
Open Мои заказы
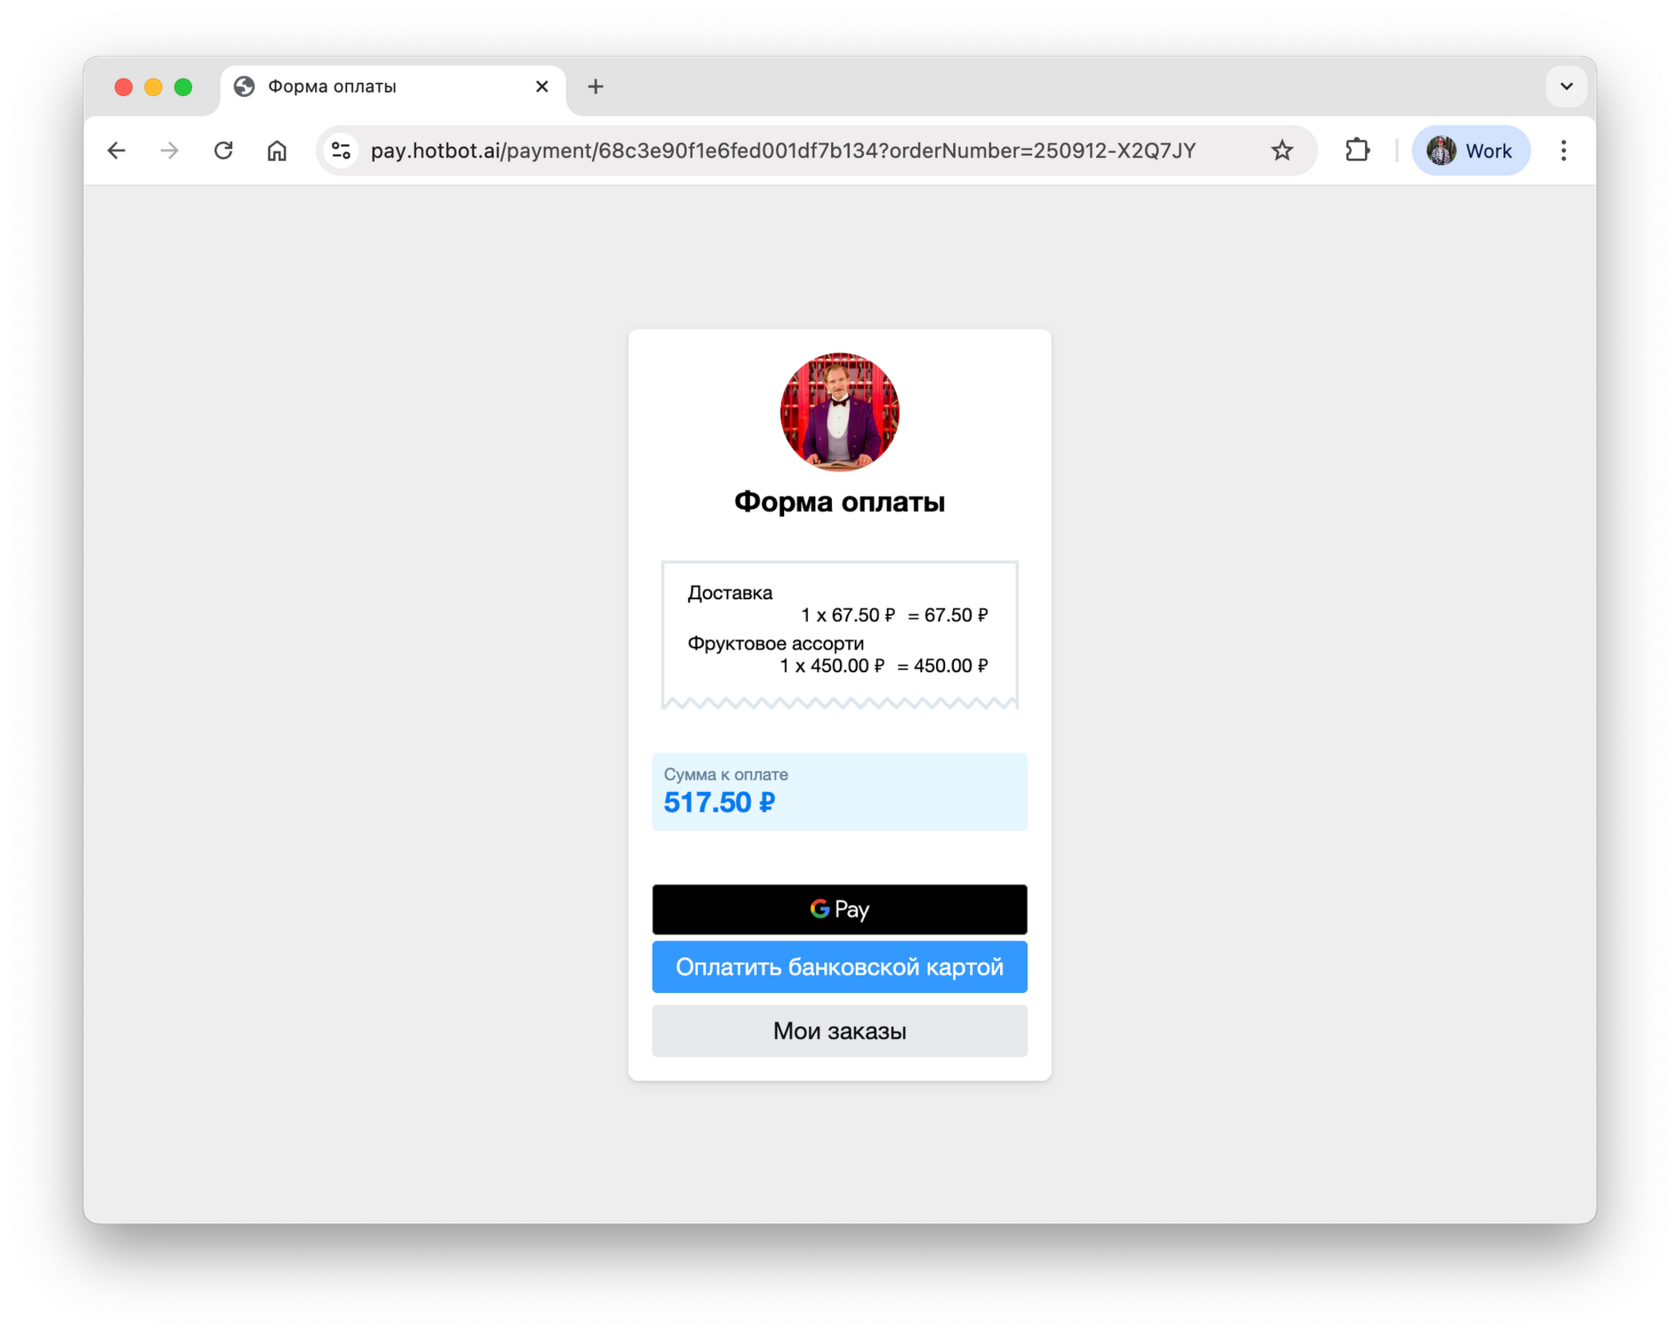[x=840, y=1031]
